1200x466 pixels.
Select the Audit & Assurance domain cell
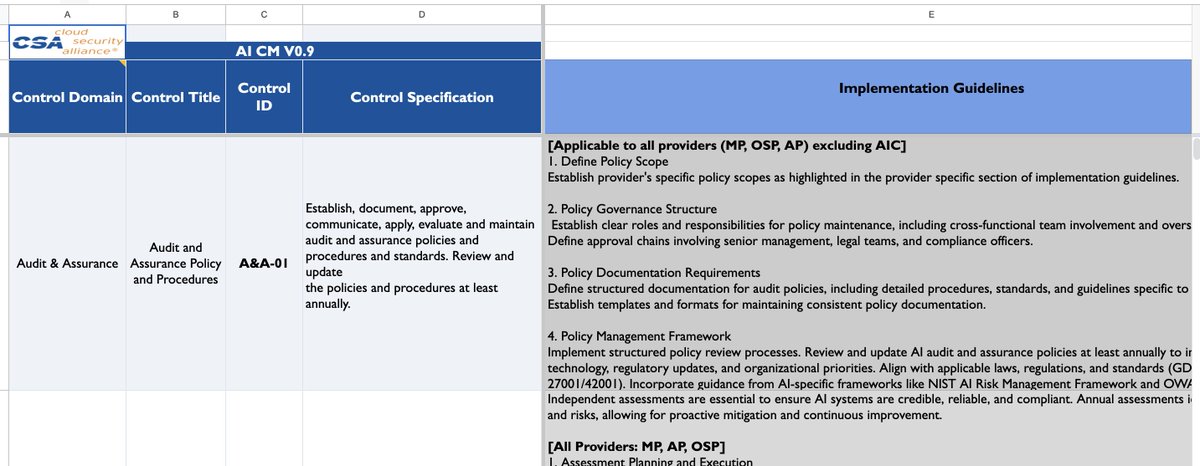[67, 264]
